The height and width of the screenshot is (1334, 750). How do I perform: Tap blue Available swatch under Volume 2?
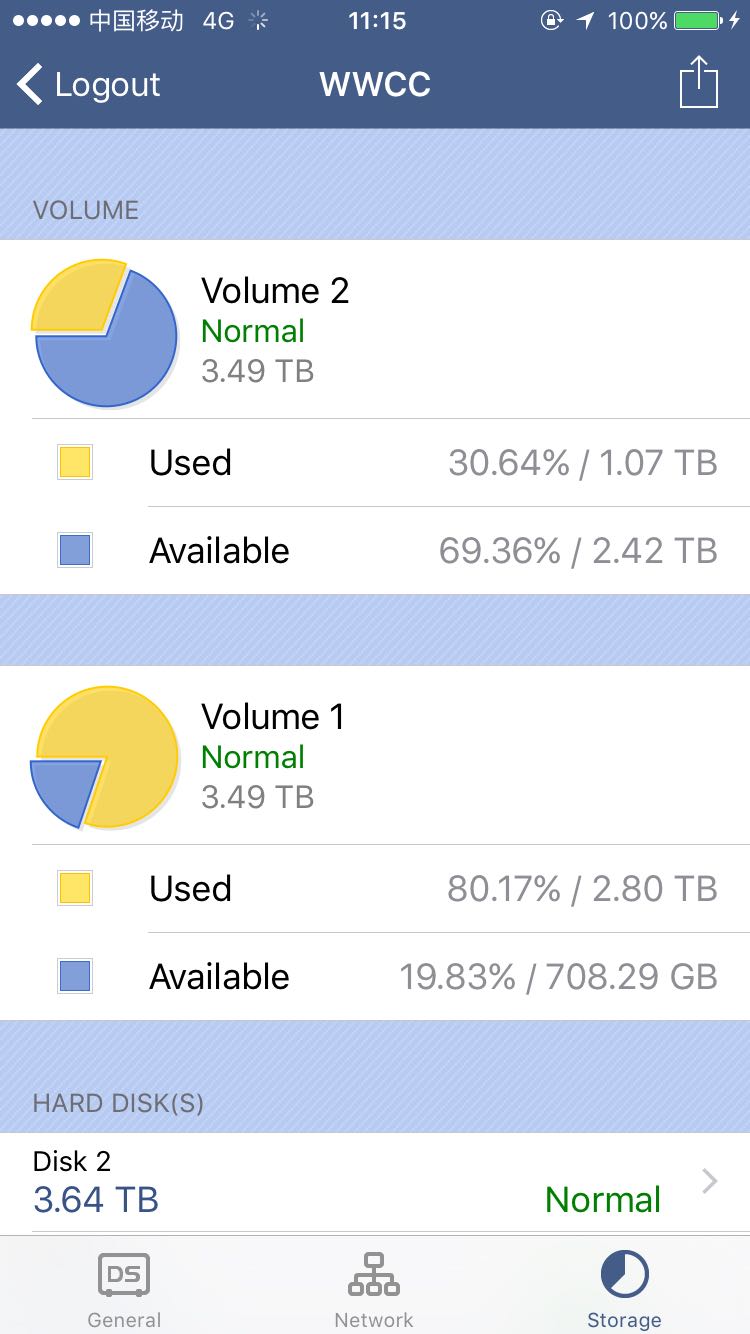tap(75, 551)
